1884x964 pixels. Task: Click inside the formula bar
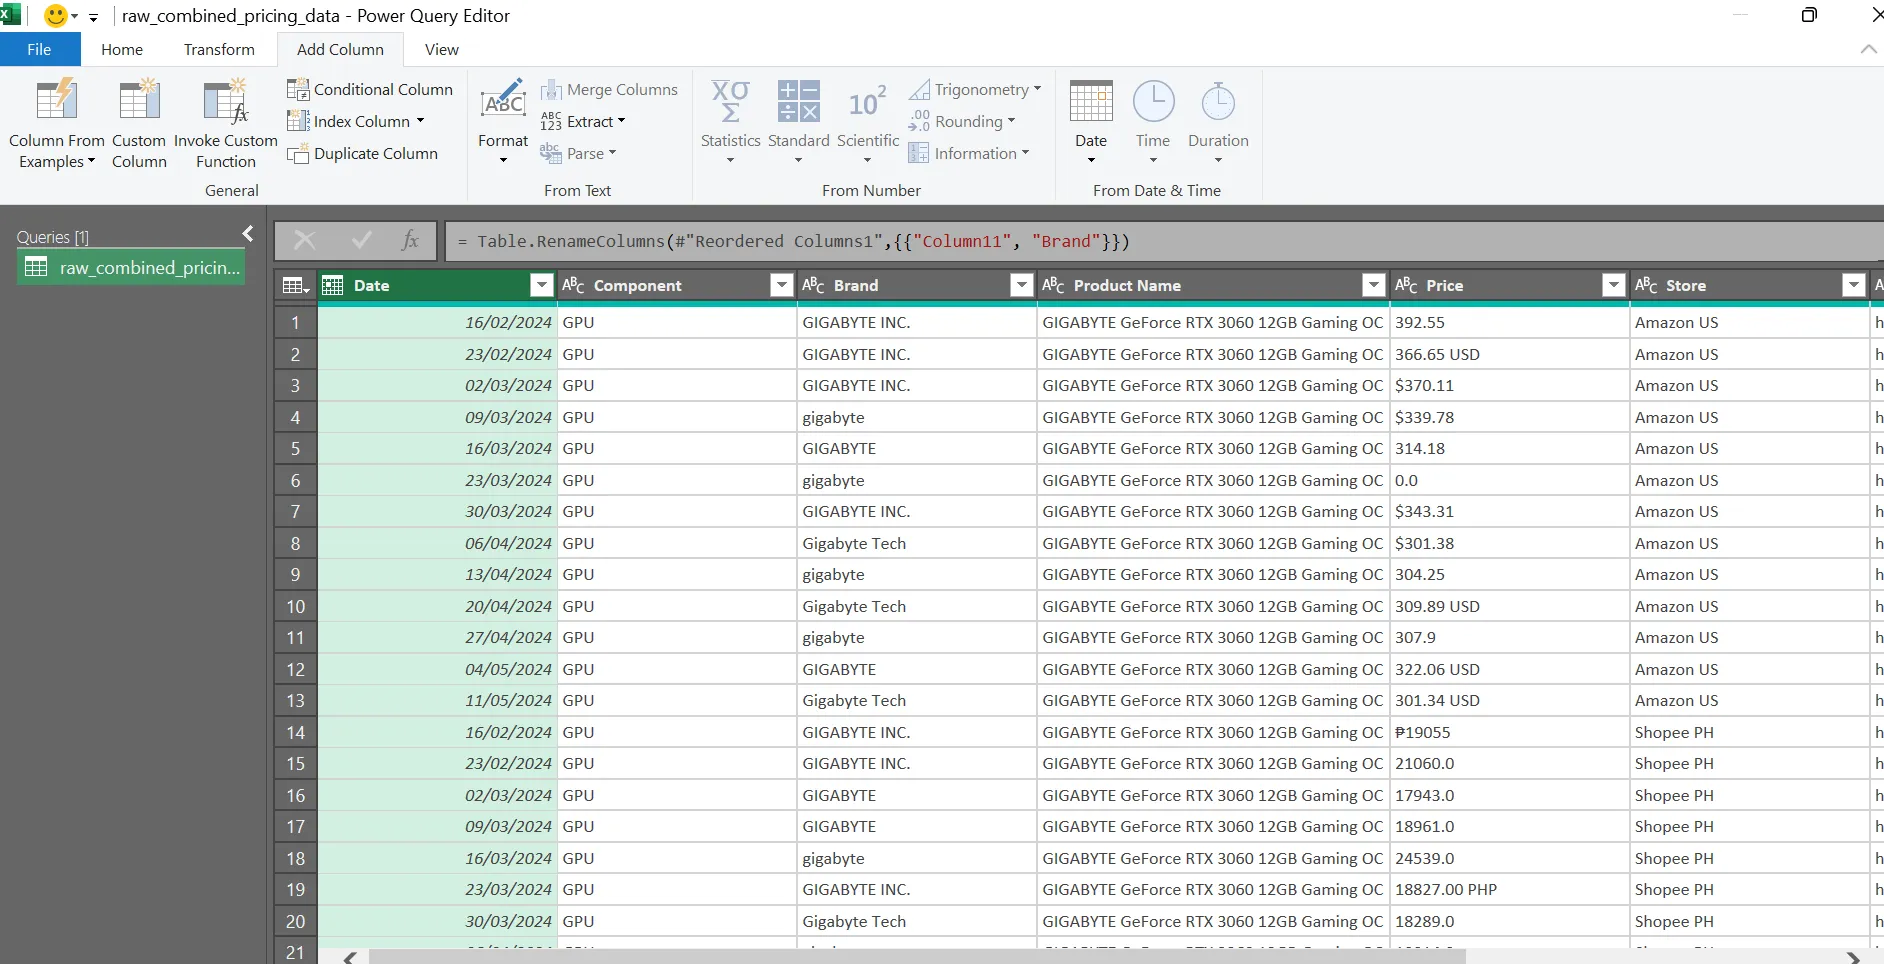point(900,240)
